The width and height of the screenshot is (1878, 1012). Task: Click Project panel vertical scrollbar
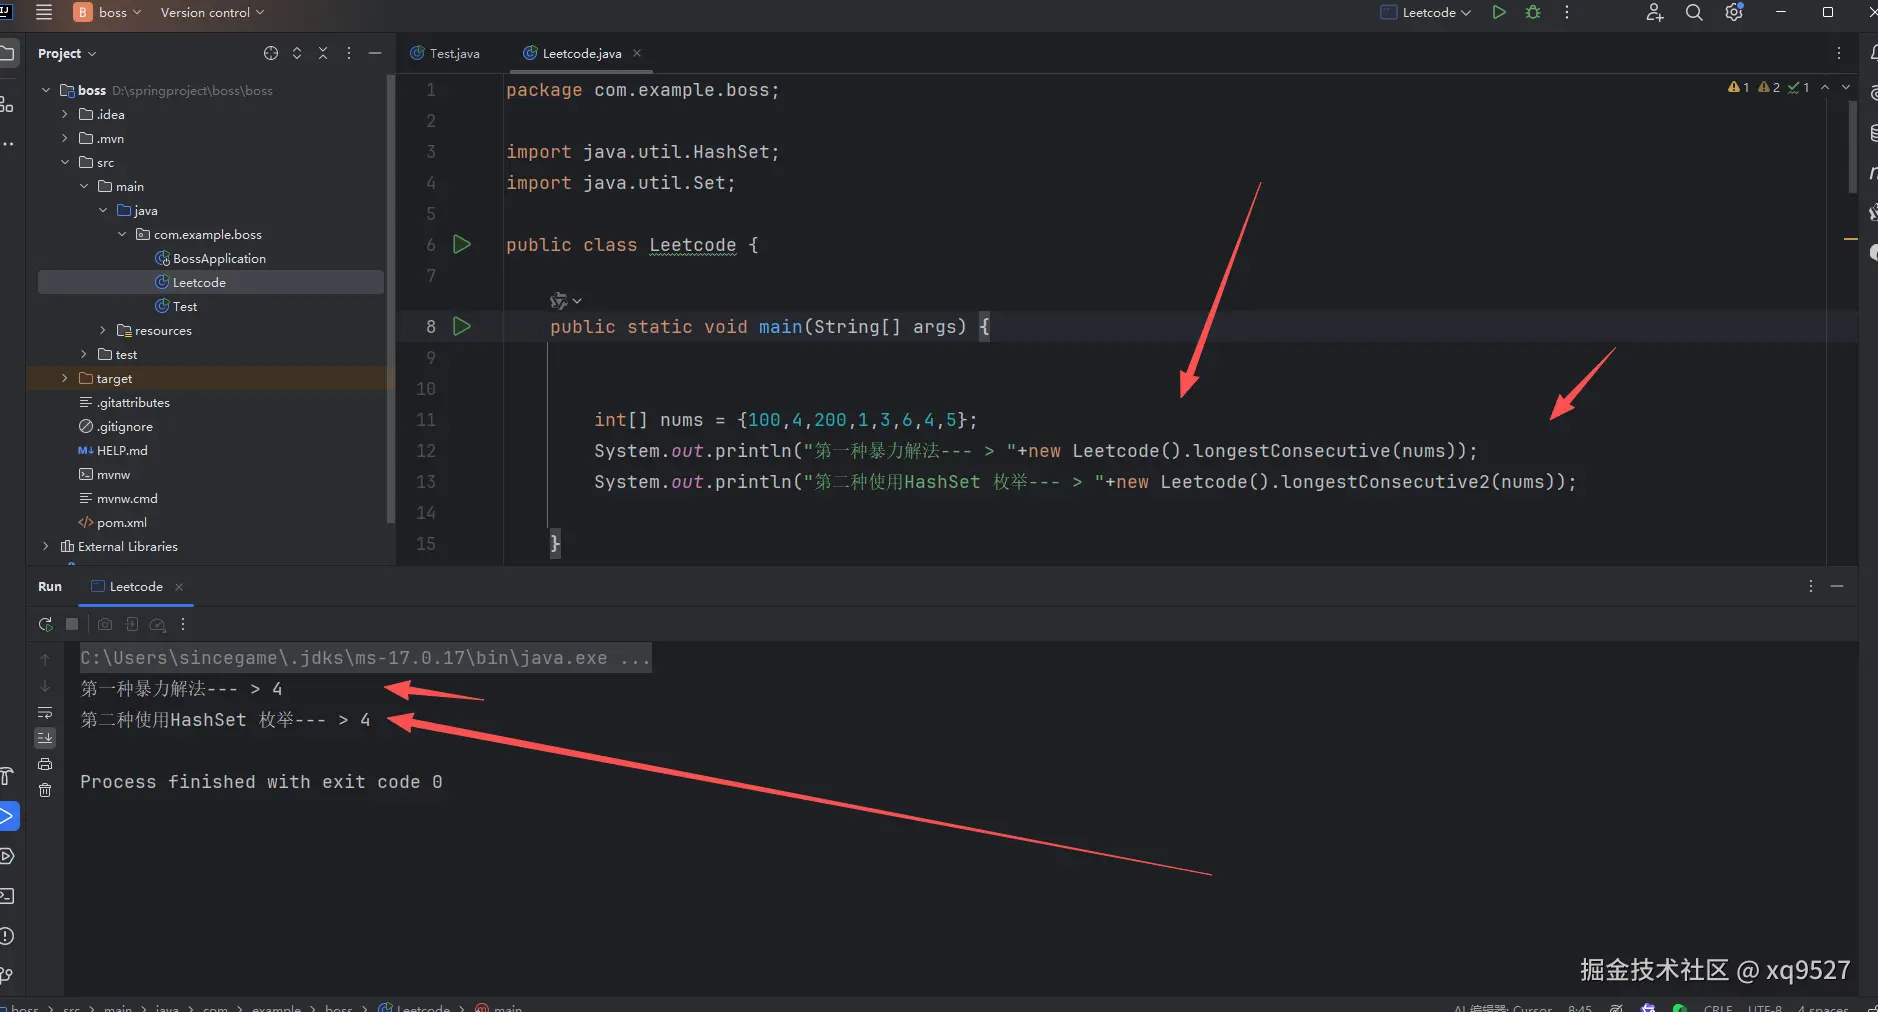(x=390, y=300)
